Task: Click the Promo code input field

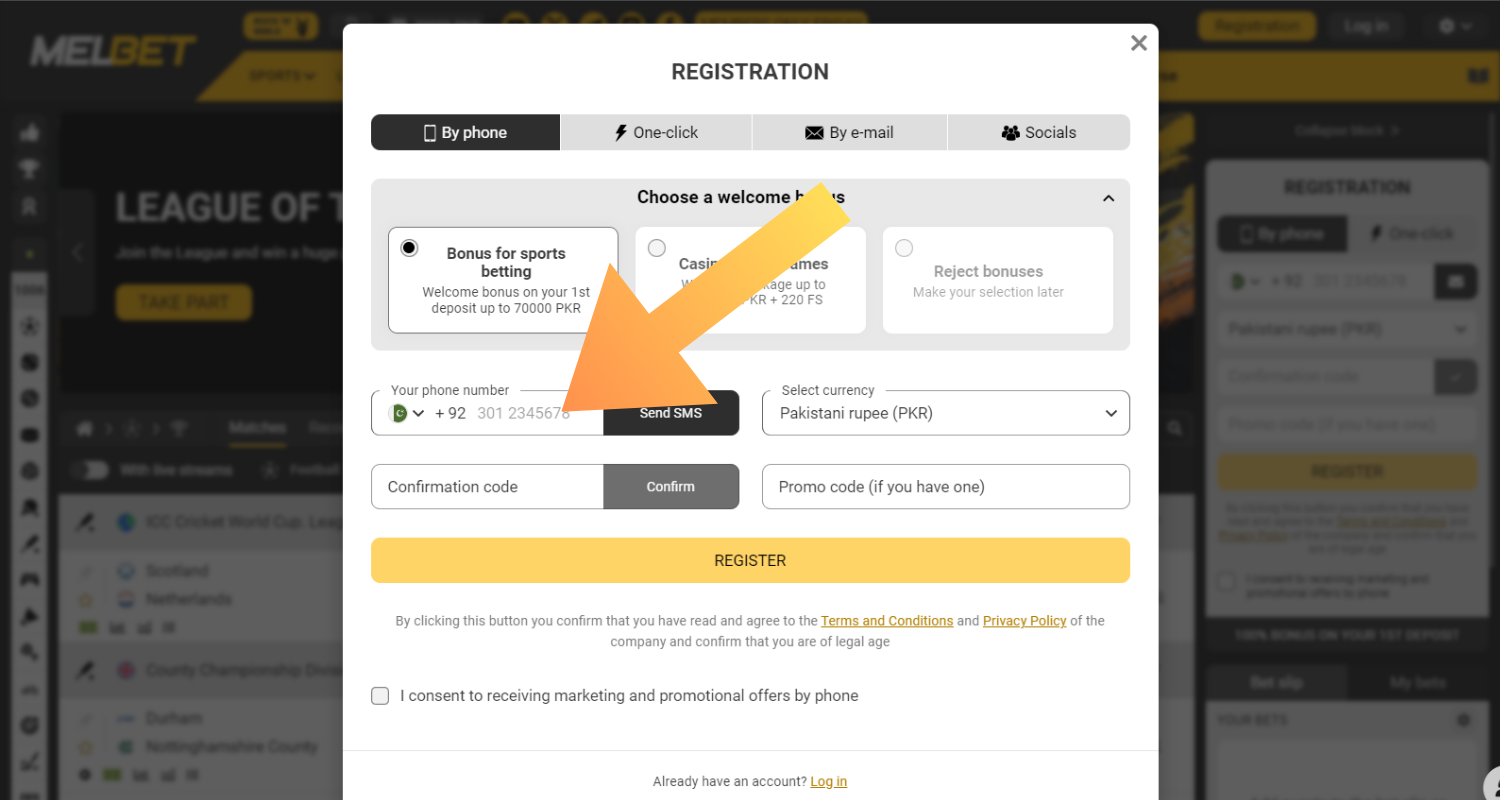Action: 945,487
